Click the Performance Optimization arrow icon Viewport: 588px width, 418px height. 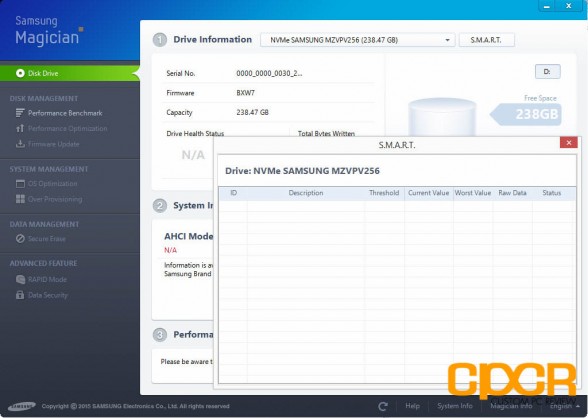point(20,129)
